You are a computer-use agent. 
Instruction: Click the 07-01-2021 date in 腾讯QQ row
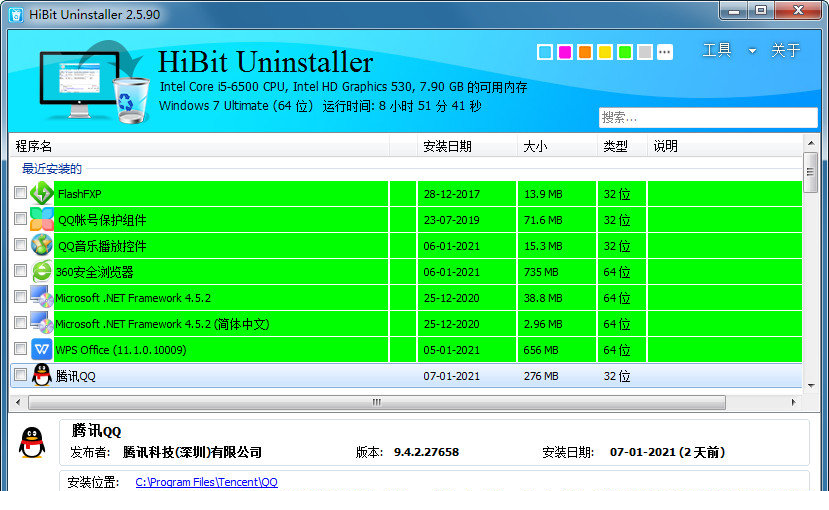click(452, 376)
